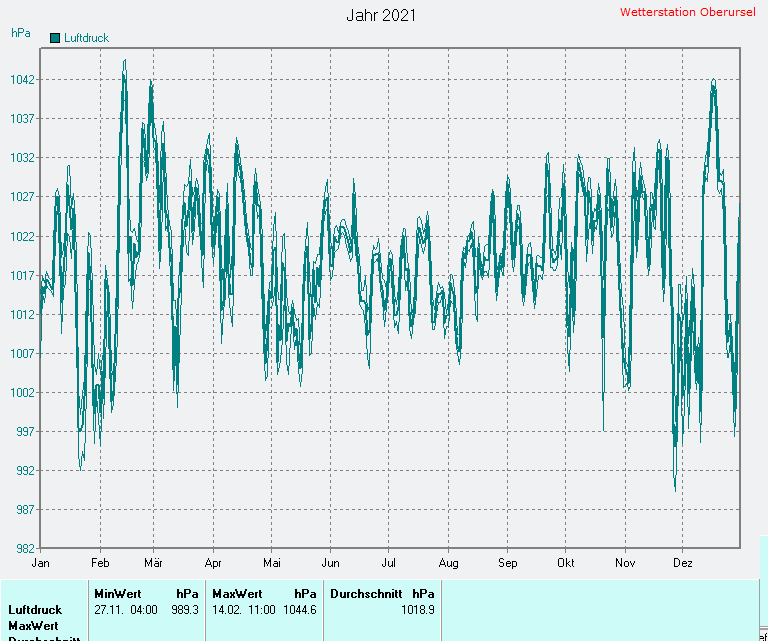The image size is (768, 641).
Task: Click the y-axis value 1022
Action: (x=23, y=237)
